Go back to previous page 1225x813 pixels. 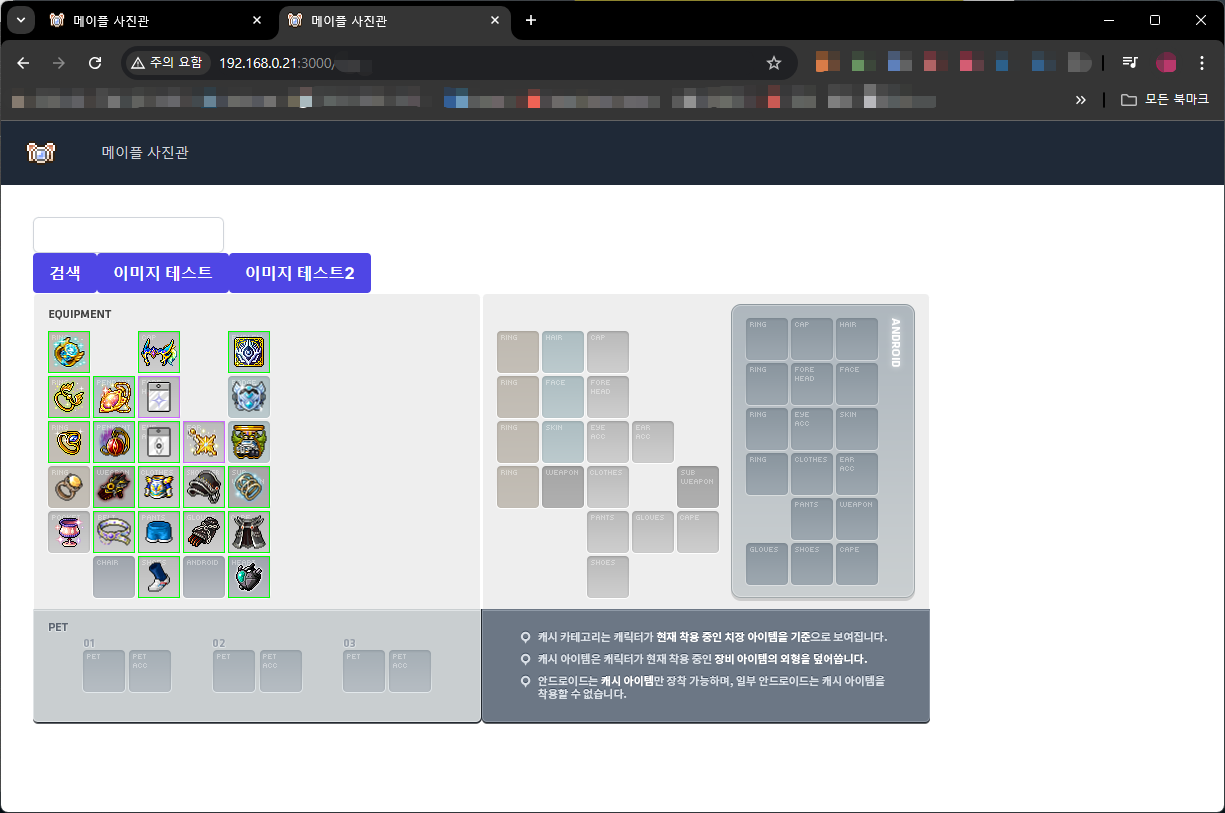pyautogui.click(x=24, y=63)
